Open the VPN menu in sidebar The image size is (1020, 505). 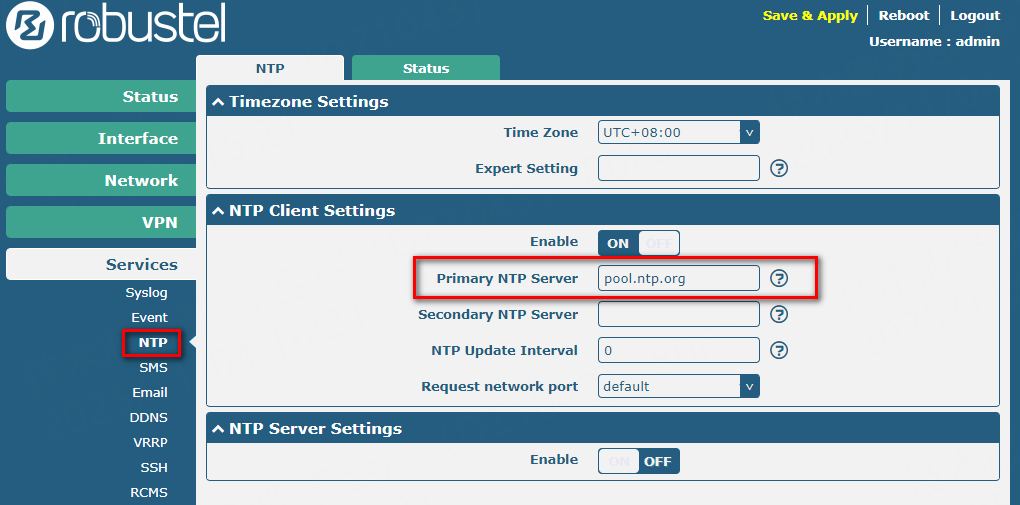pos(94,222)
